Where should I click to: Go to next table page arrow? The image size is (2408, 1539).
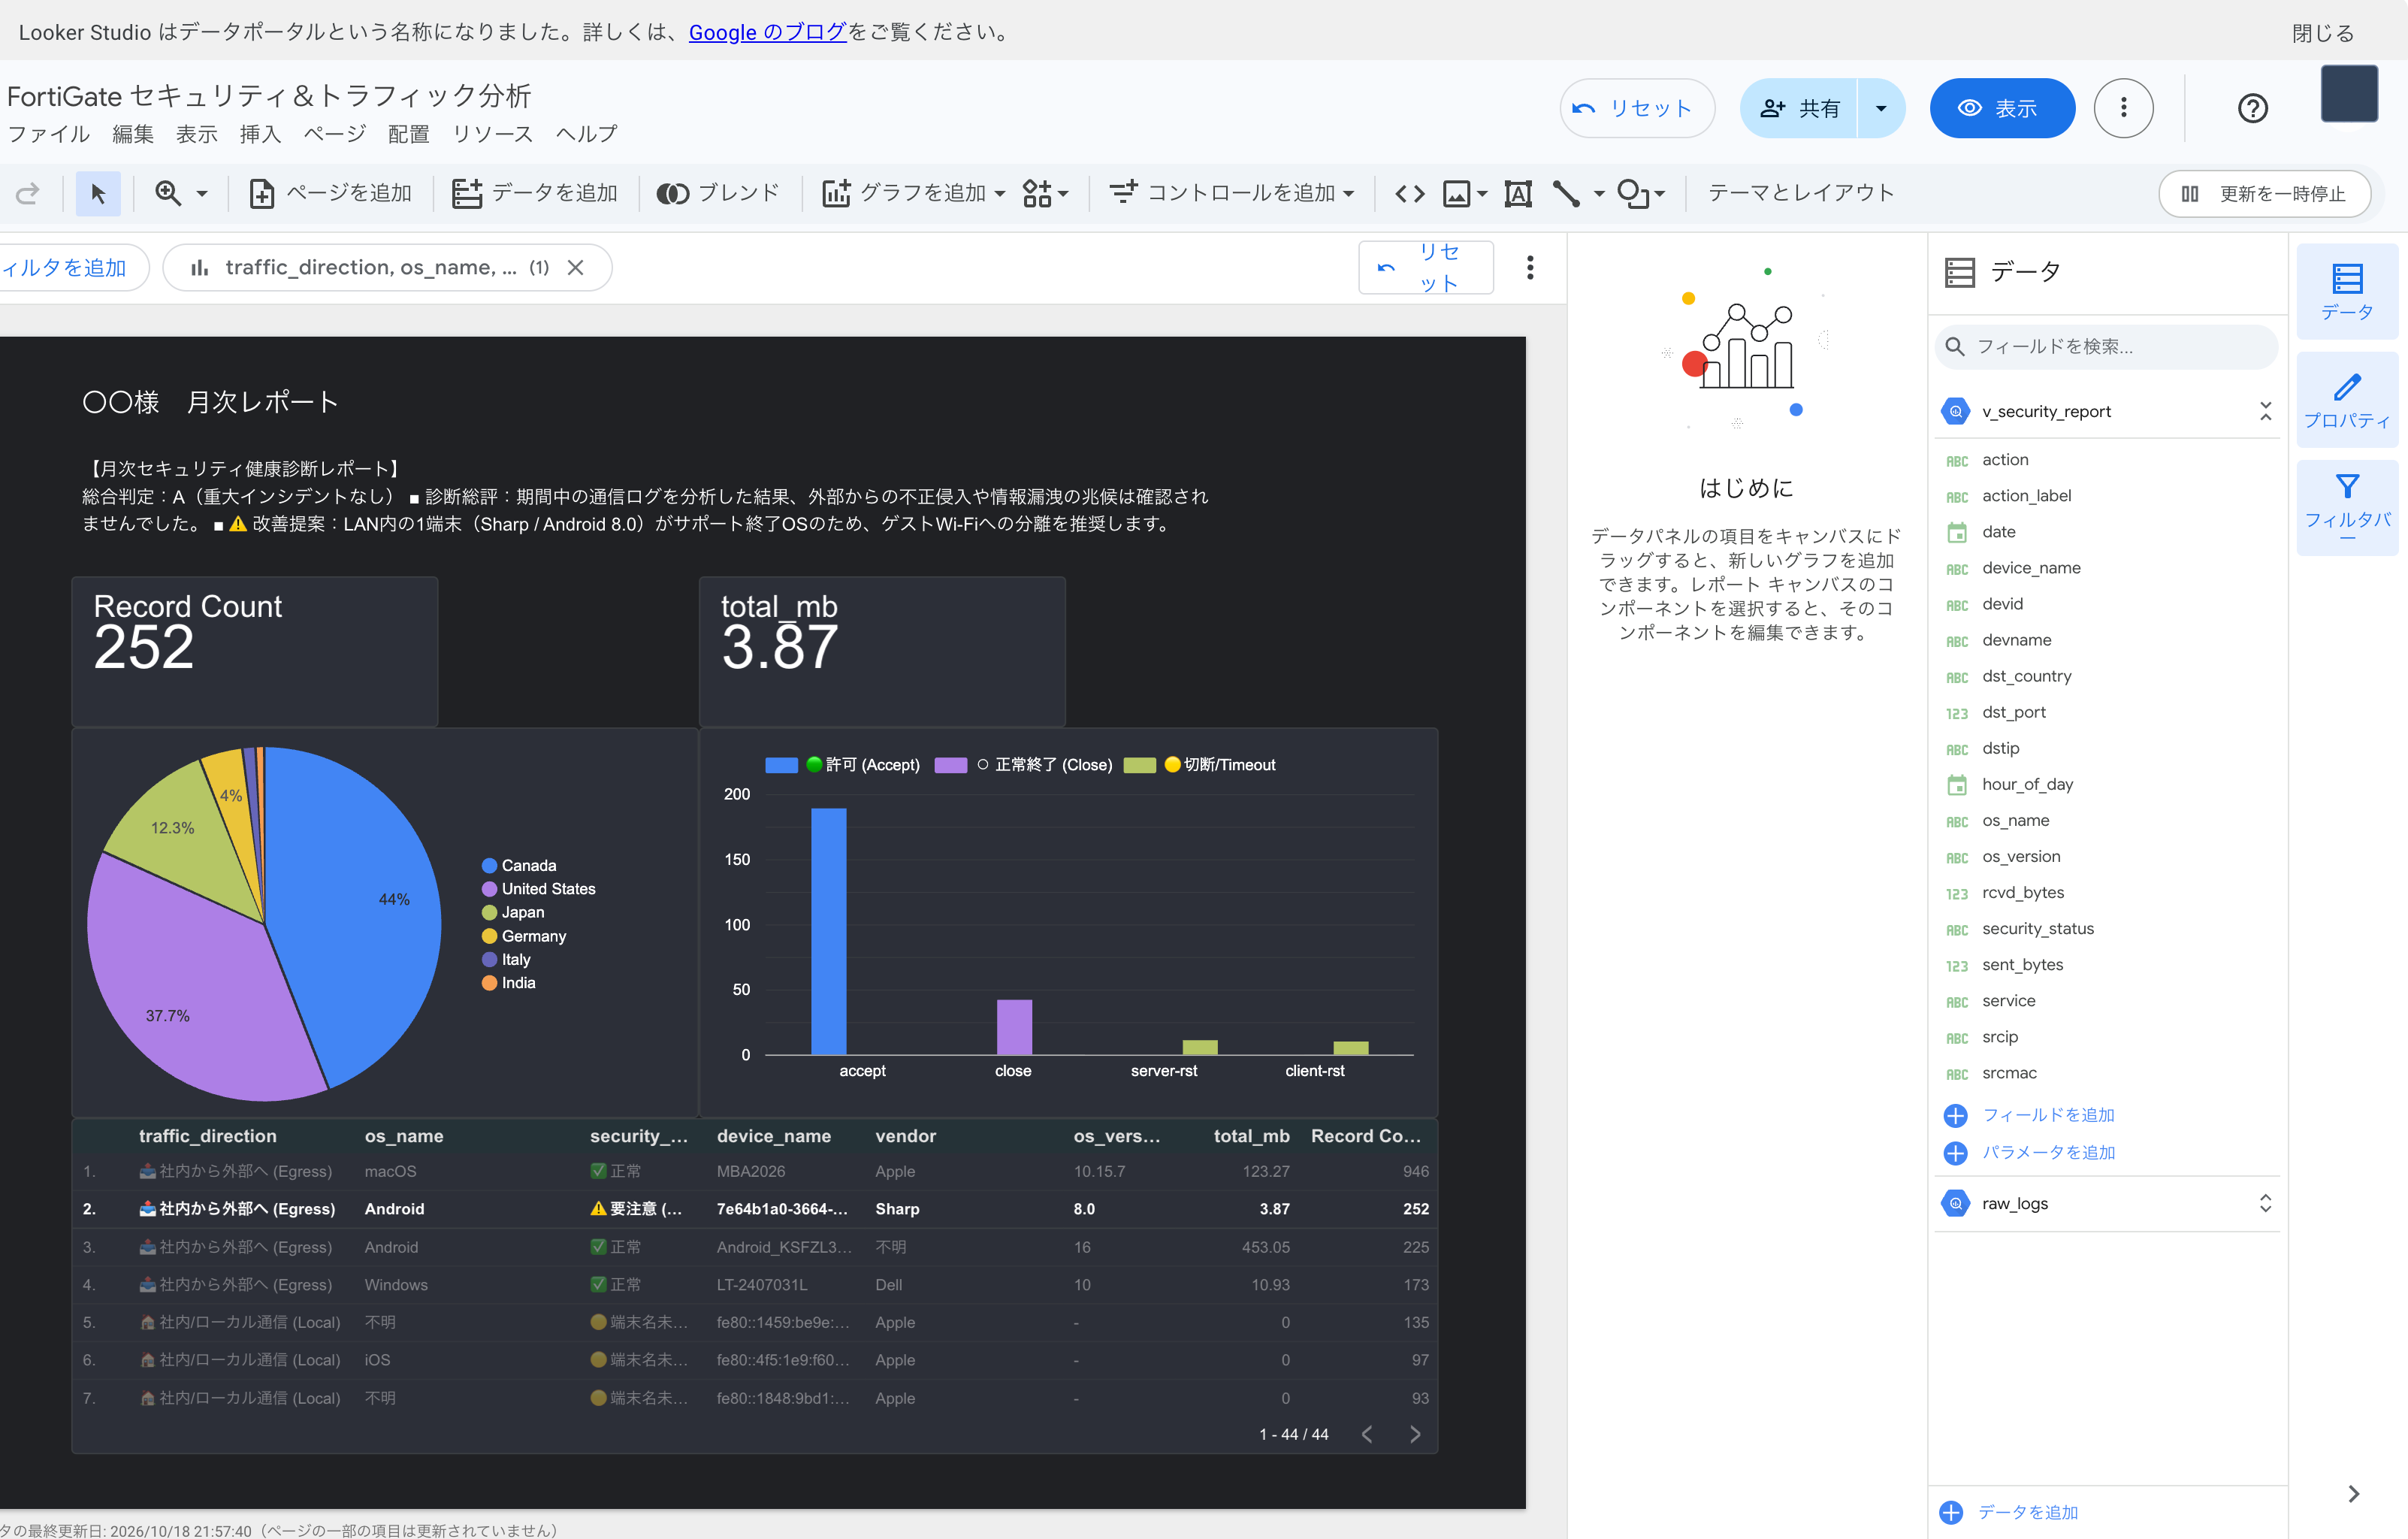(x=1415, y=1434)
